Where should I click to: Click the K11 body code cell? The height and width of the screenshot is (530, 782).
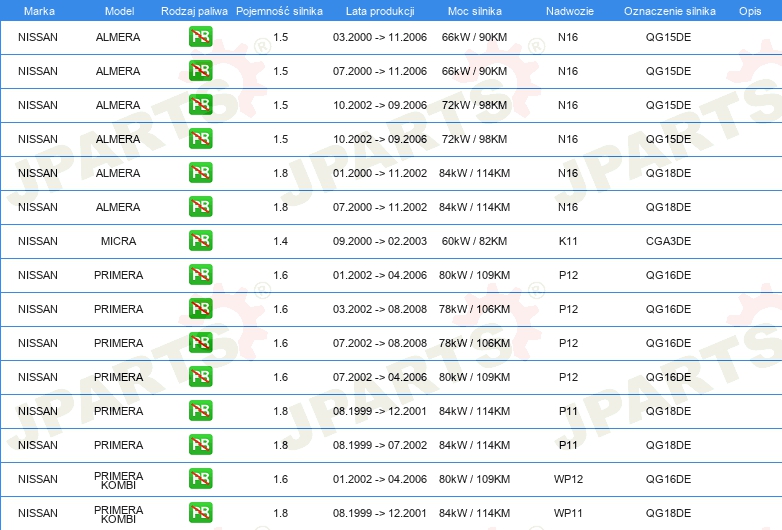[x=568, y=241]
